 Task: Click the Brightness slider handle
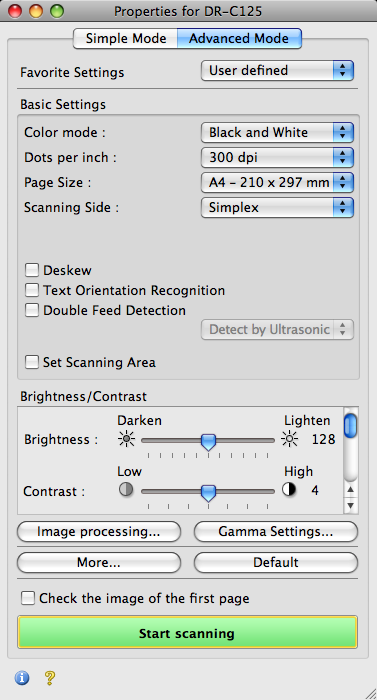pos(208,442)
